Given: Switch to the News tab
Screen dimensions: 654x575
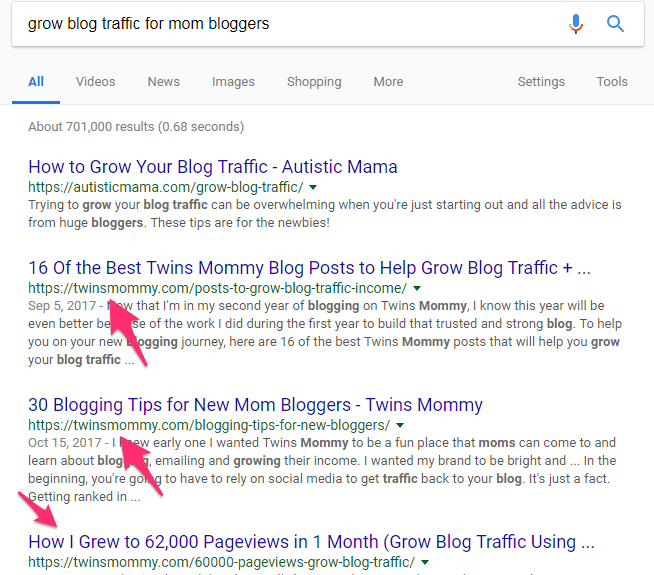Looking at the screenshot, I should coord(164,82).
